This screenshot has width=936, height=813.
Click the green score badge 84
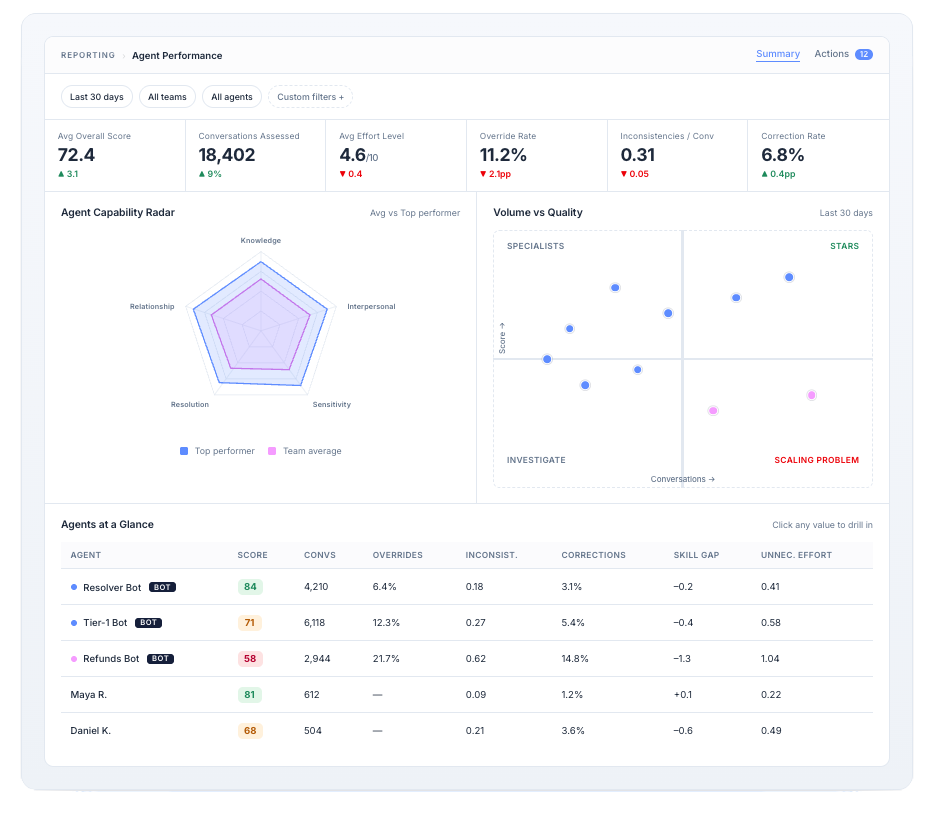click(250, 587)
